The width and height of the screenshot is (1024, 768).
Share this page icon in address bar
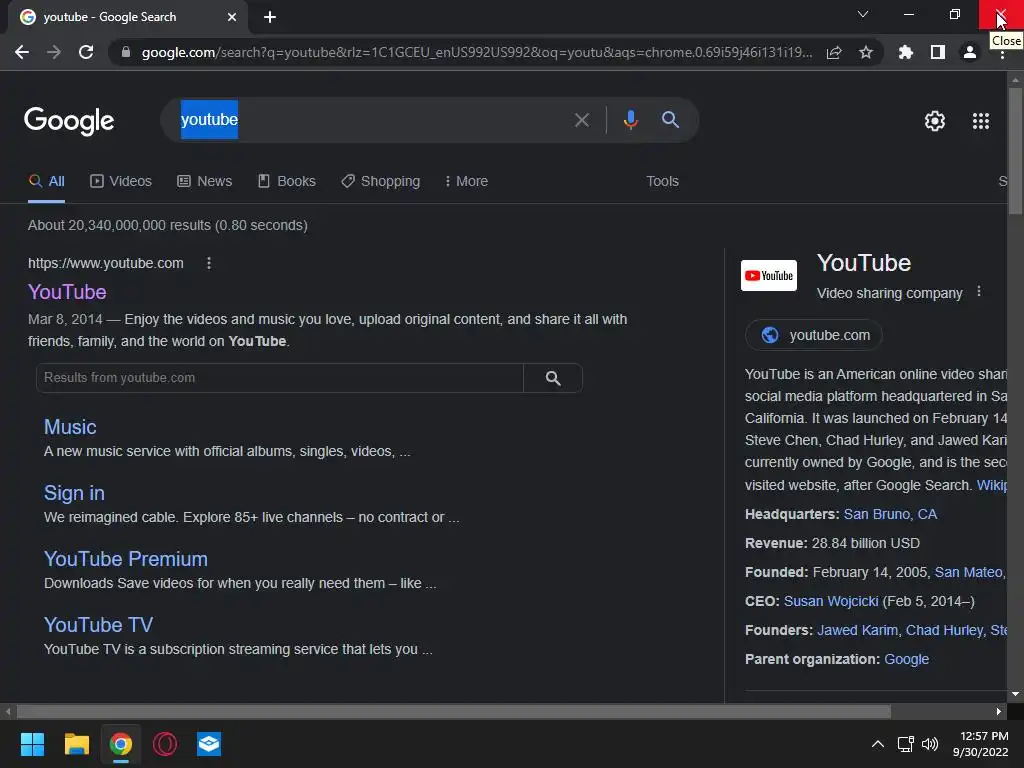tap(834, 52)
